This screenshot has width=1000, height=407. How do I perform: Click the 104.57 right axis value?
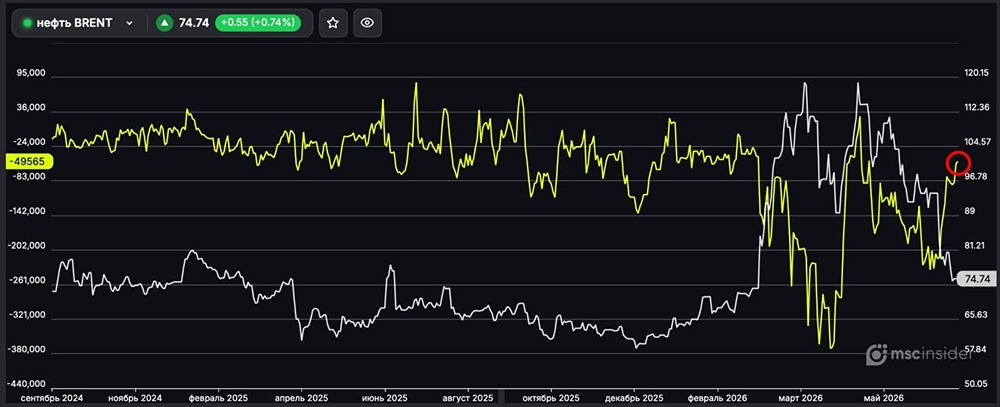977,142
